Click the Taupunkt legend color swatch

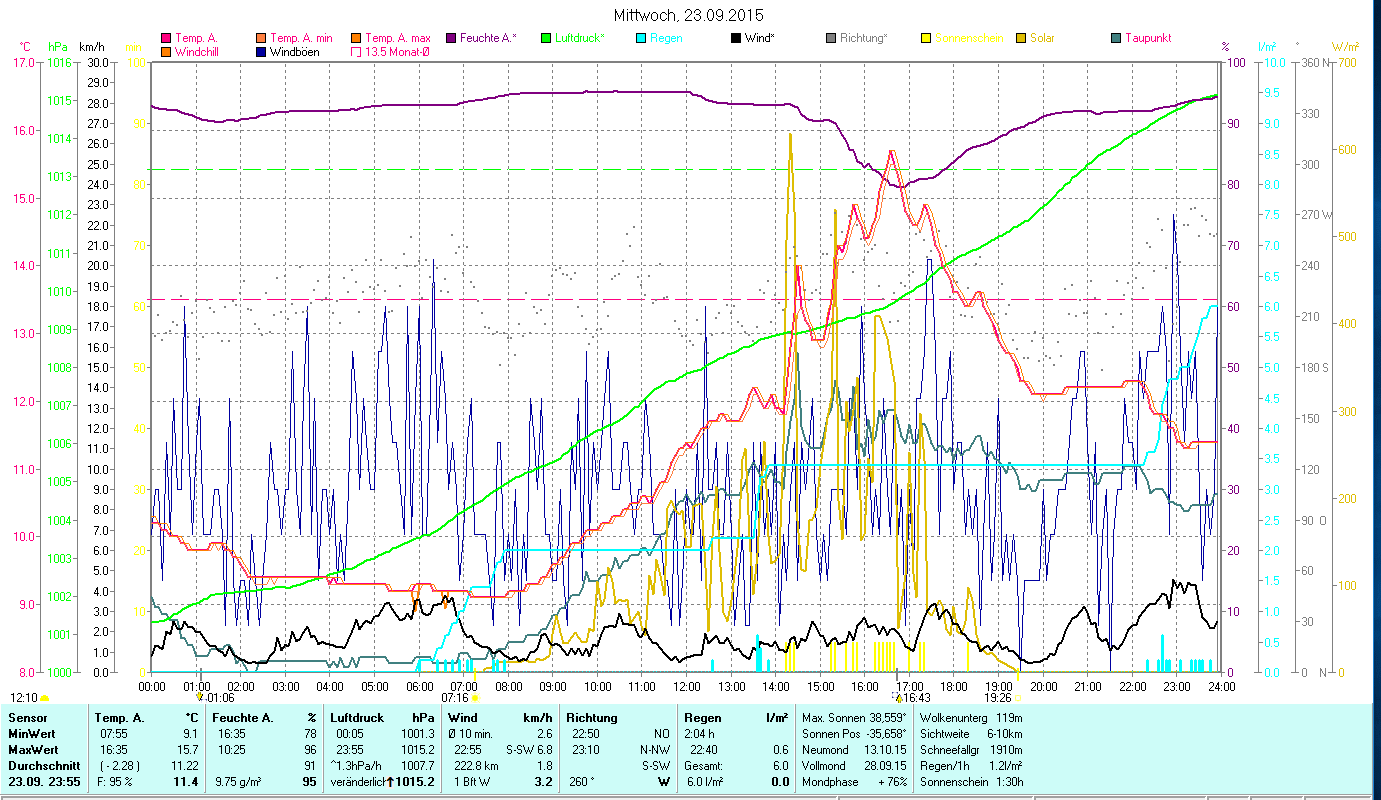click(x=1116, y=38)
